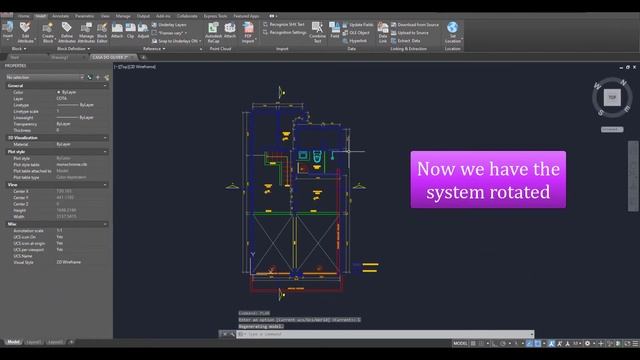The width and height of the screenshot is (640, 360).
Task: Click the navigation bar on right edge
Action: tap(633, 176)
